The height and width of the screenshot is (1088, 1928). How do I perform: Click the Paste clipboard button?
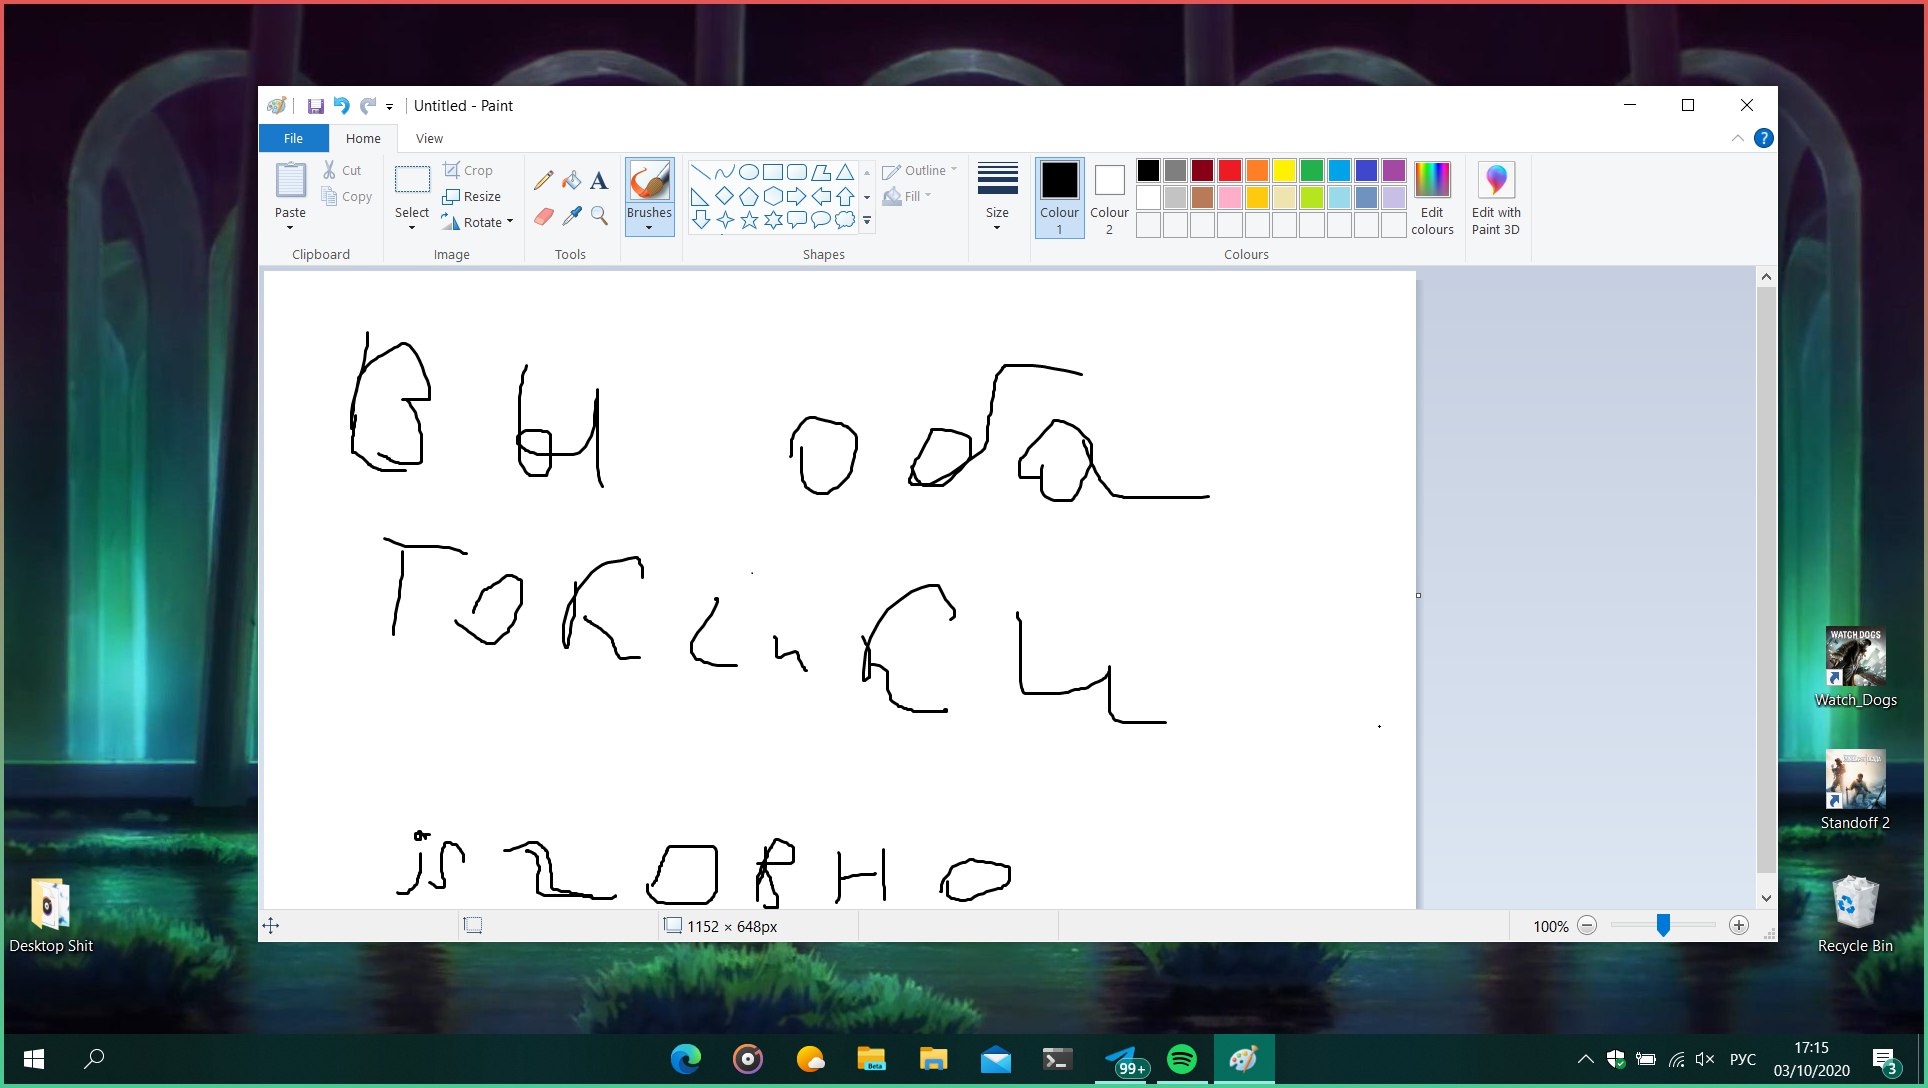[x=290, y=182]
